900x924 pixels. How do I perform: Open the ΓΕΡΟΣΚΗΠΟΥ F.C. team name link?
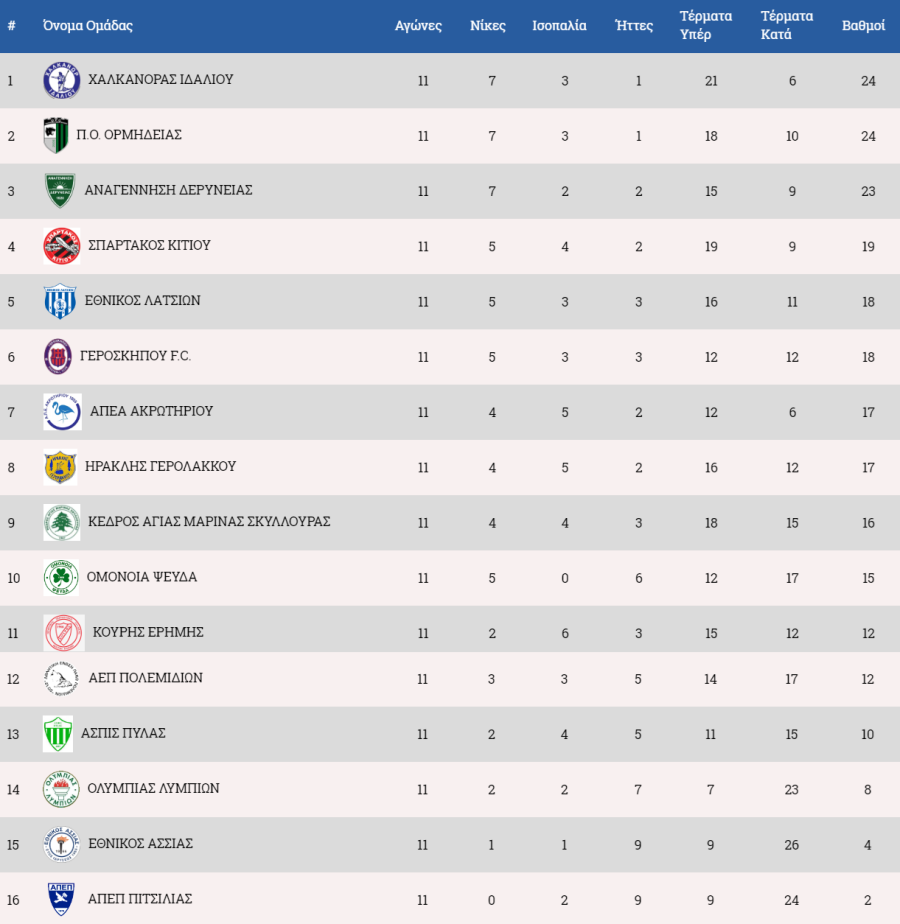[136, 355]
